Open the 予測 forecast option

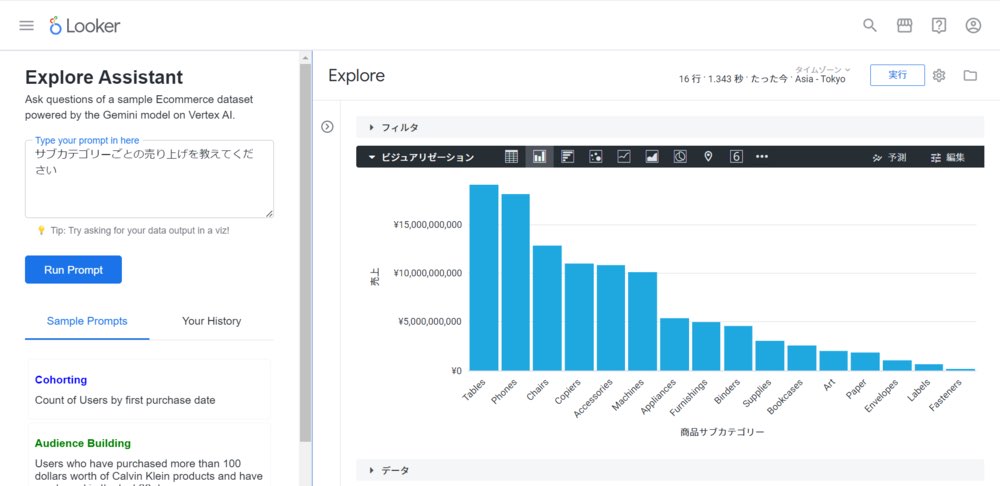click(889, 157)
